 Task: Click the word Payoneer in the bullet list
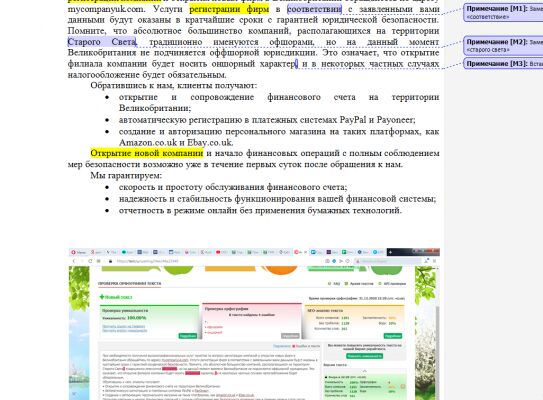396,120
